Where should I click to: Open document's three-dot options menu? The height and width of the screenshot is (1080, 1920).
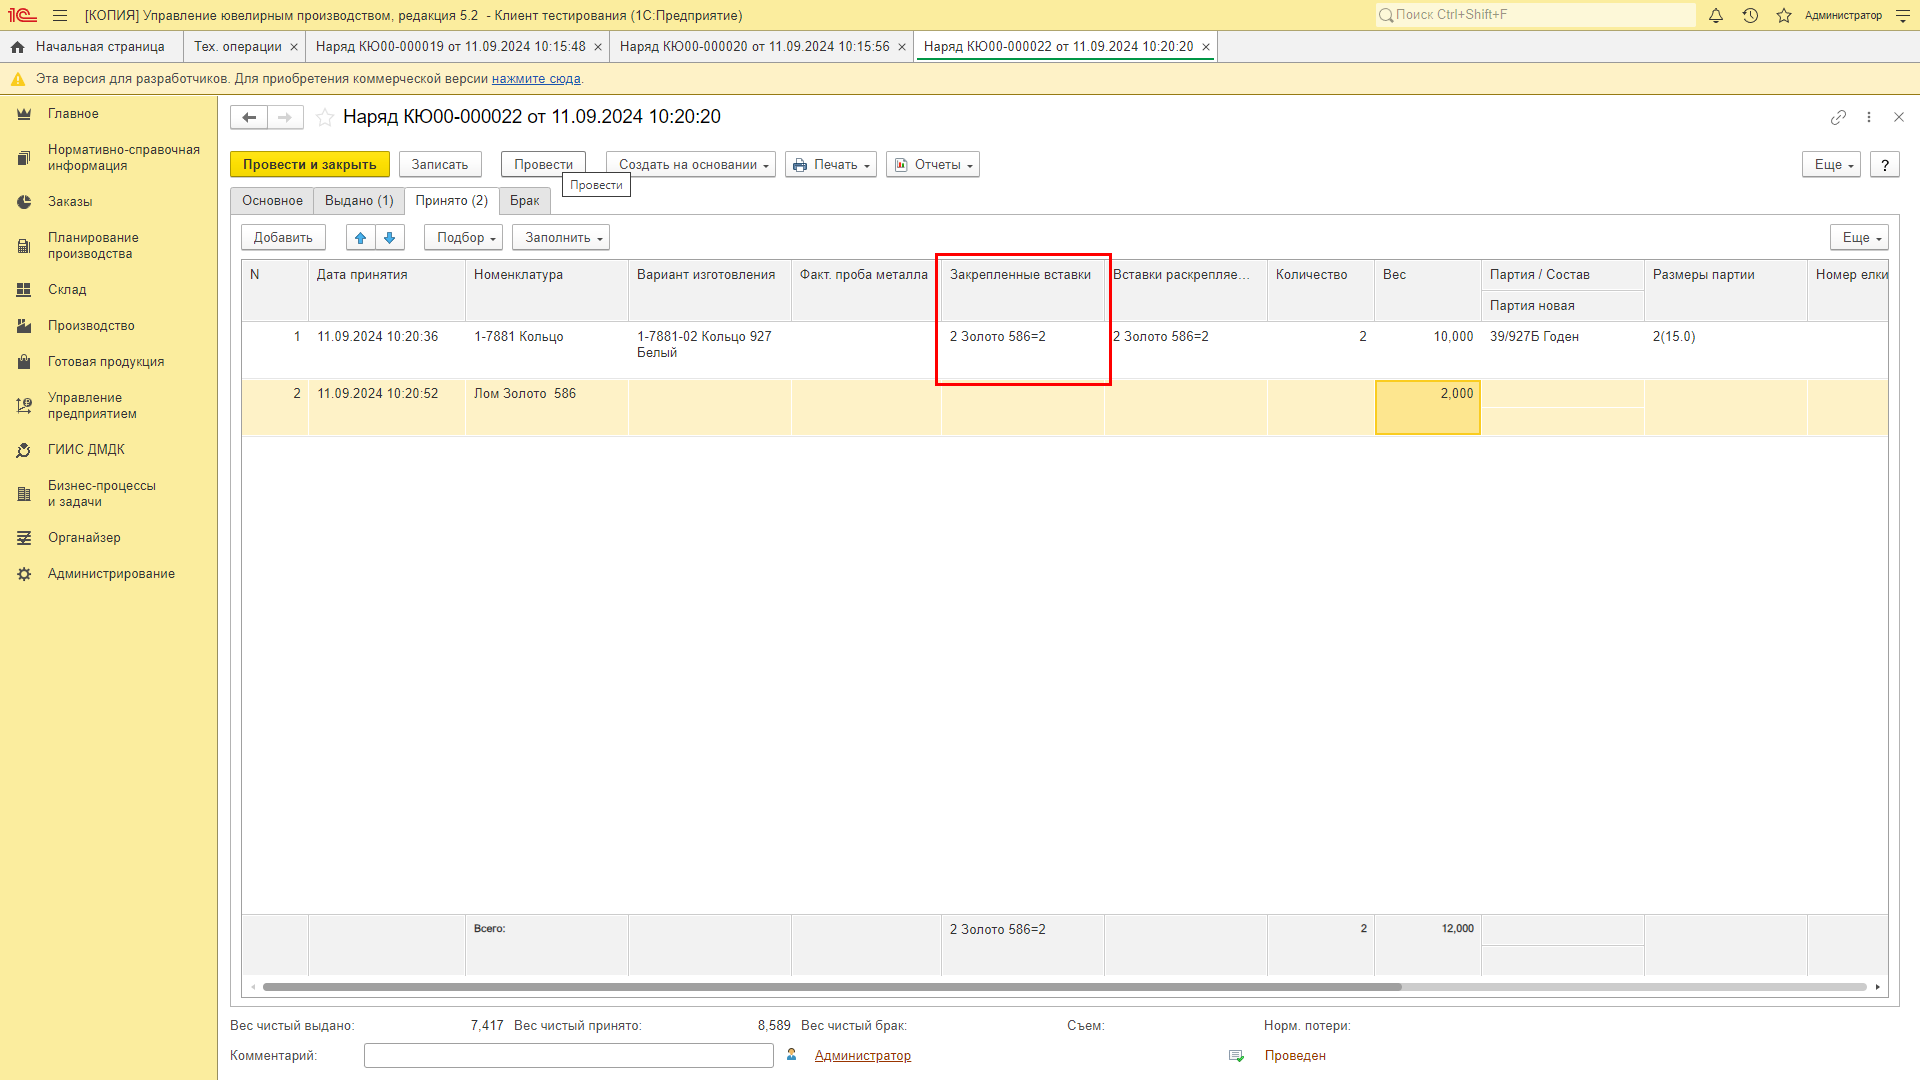[x=1869, y=117]
